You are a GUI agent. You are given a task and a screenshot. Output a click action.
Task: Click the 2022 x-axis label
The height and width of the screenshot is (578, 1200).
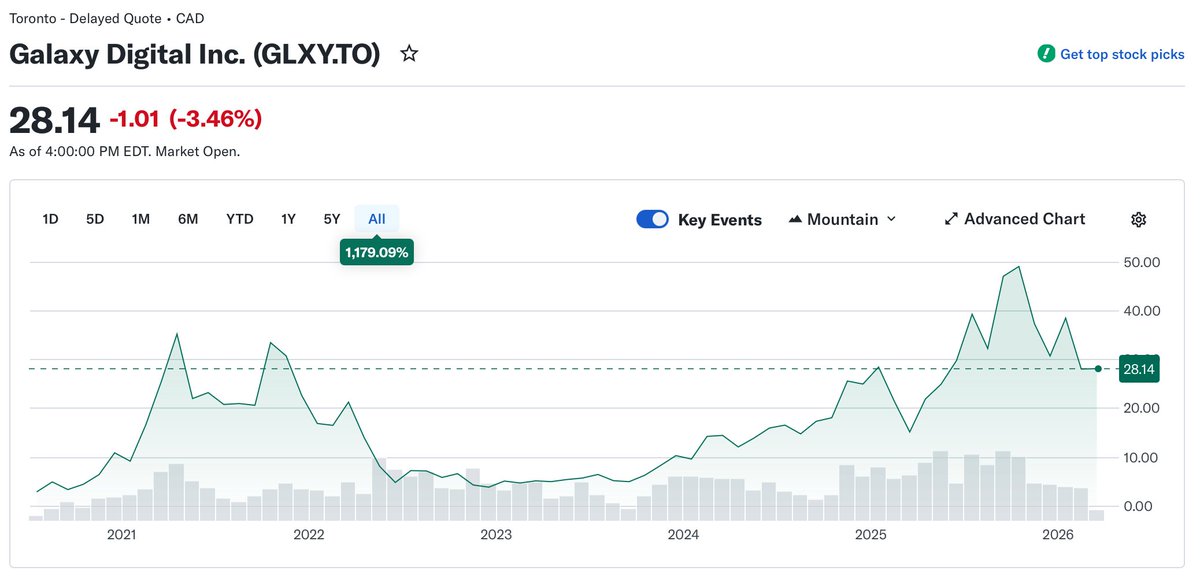(309, 535)
